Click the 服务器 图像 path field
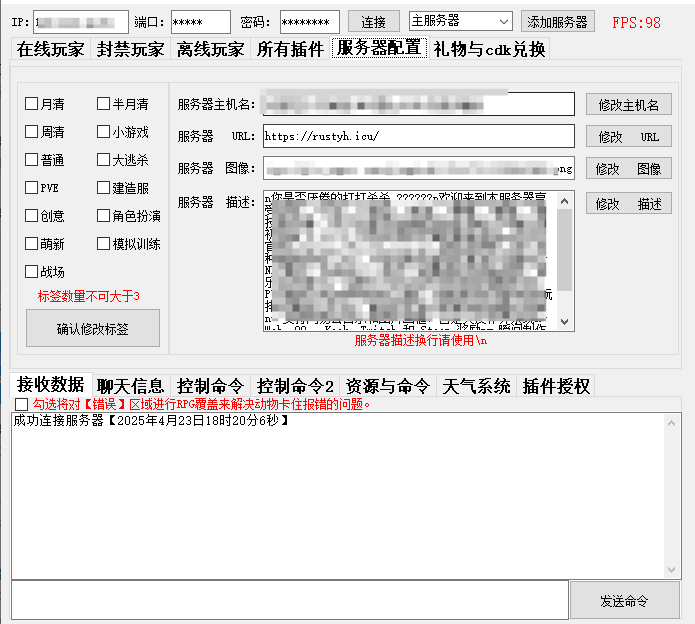The width and height of the screenshot is (695, 624). tap(419, 168)
